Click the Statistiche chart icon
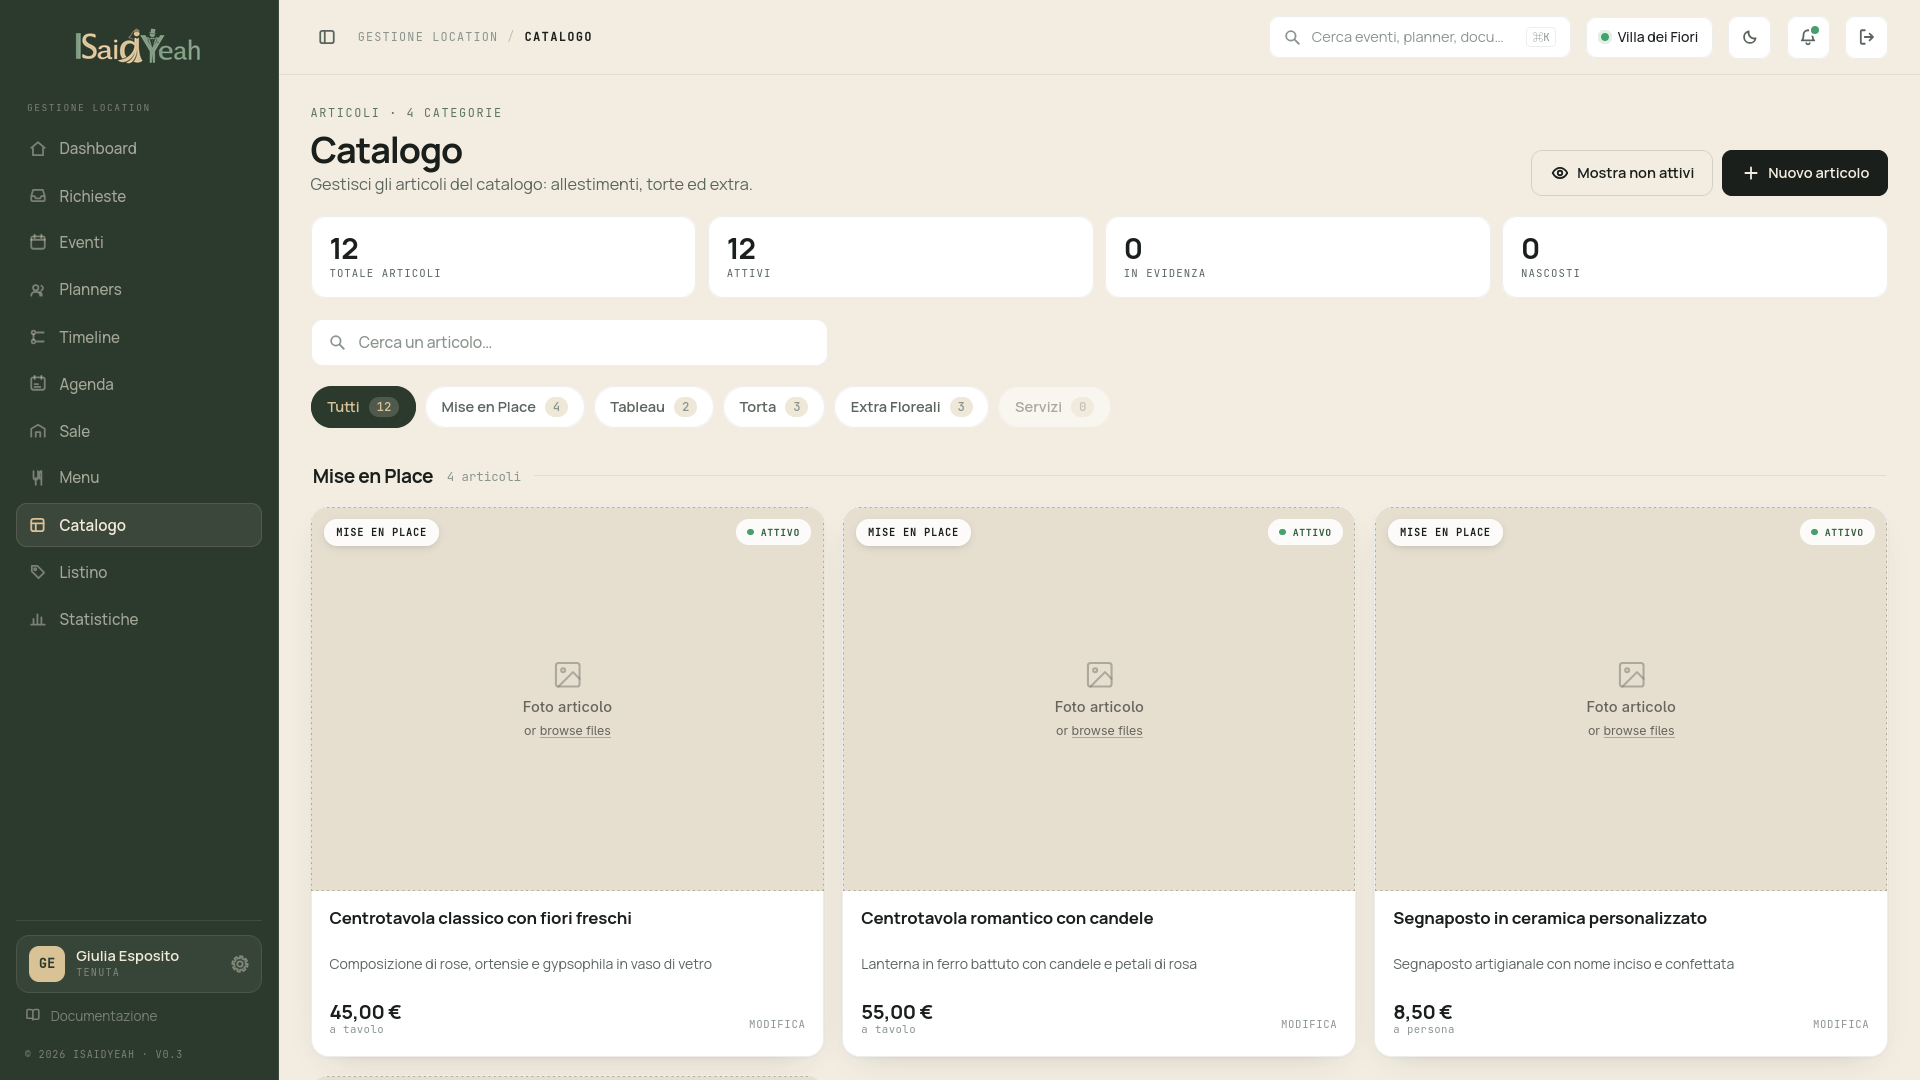 (38, 619)
